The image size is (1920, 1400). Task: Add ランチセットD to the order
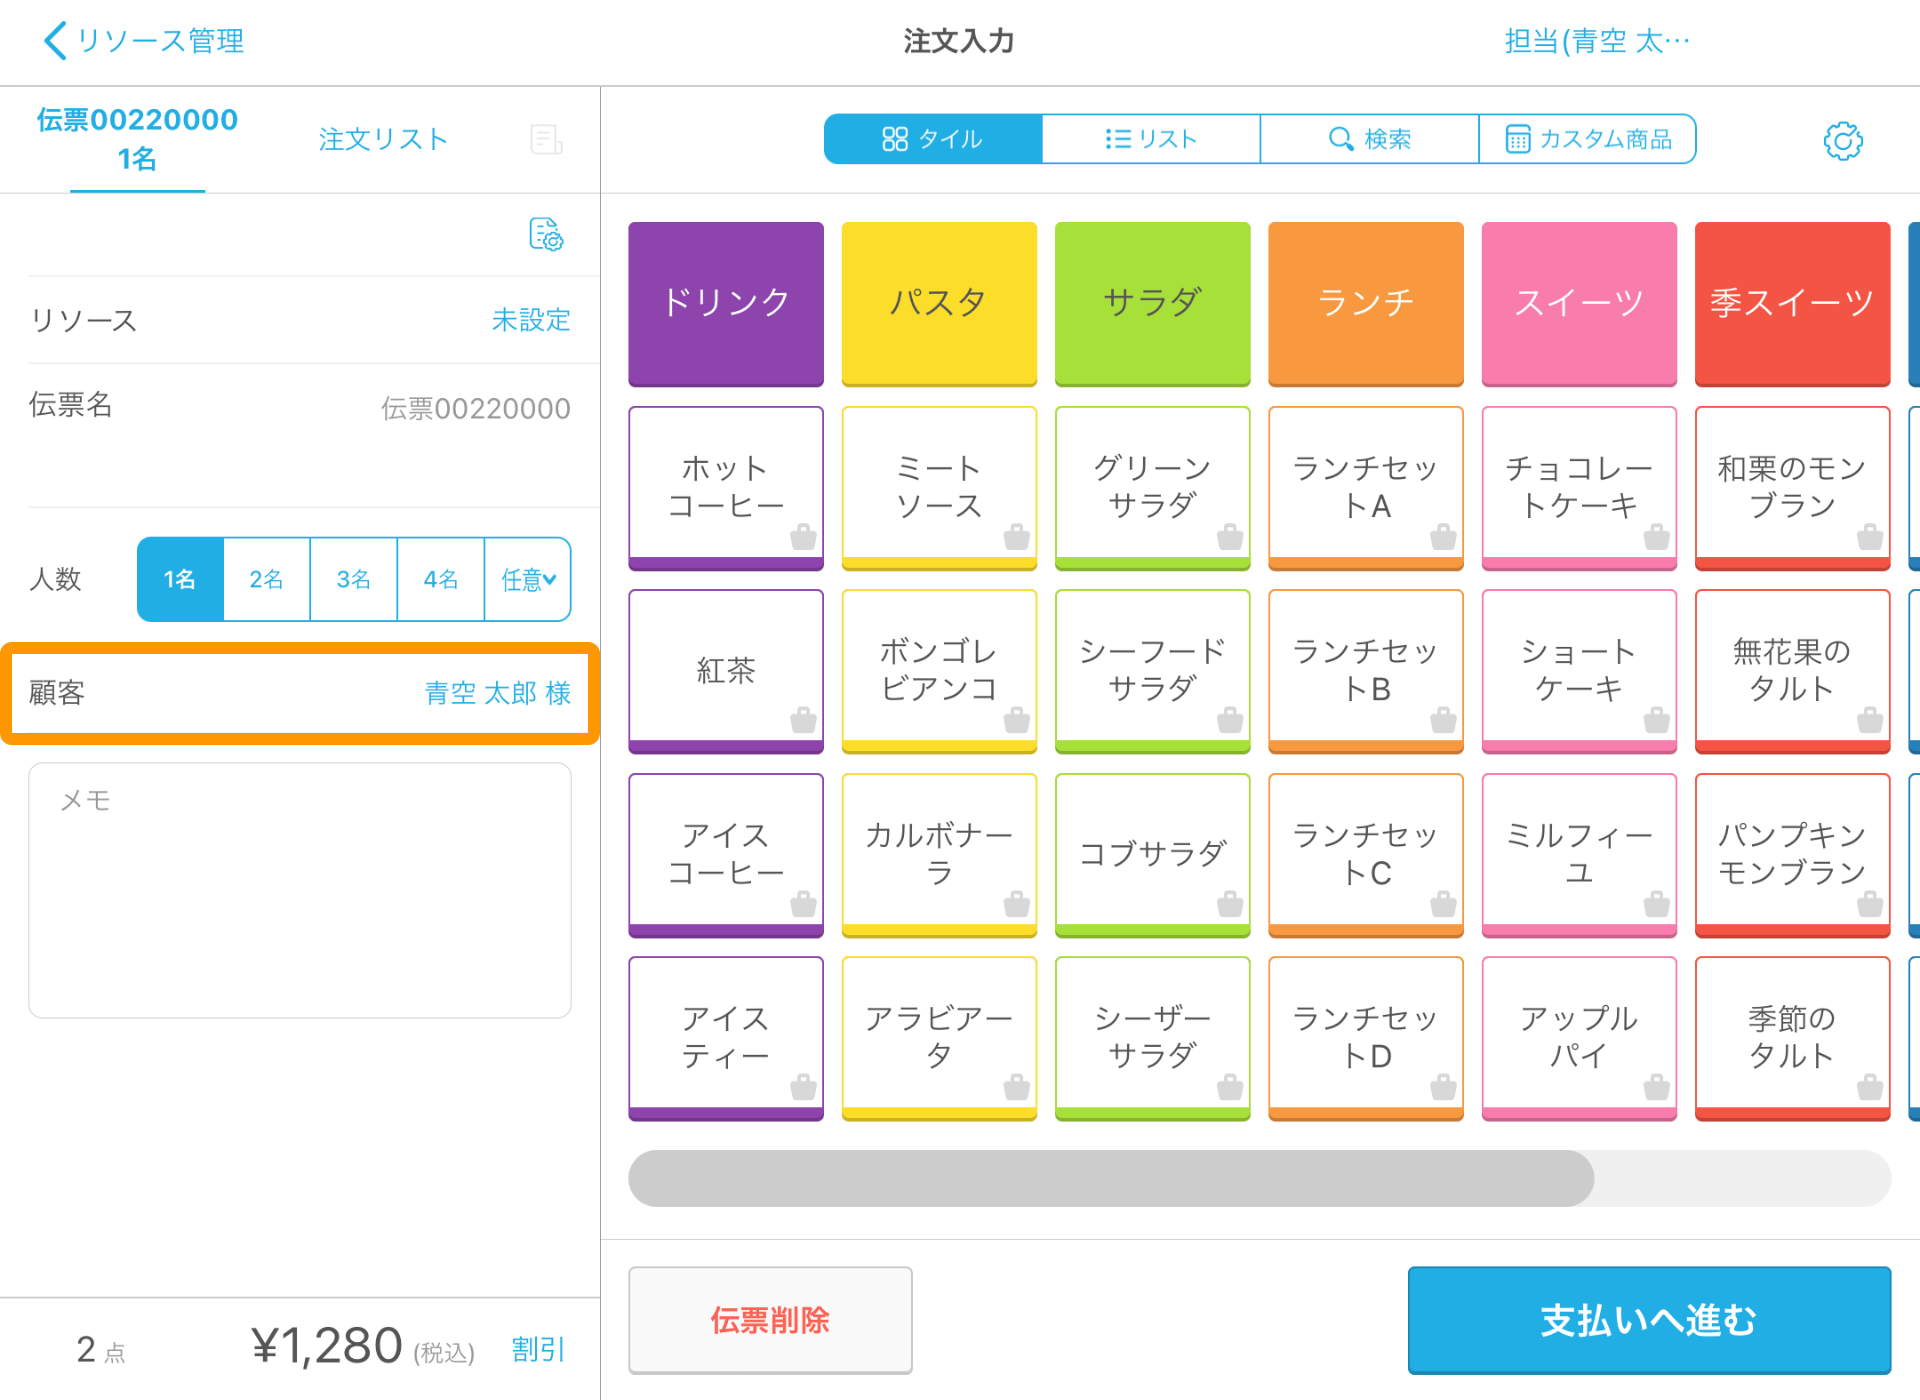point(1366,1038)
